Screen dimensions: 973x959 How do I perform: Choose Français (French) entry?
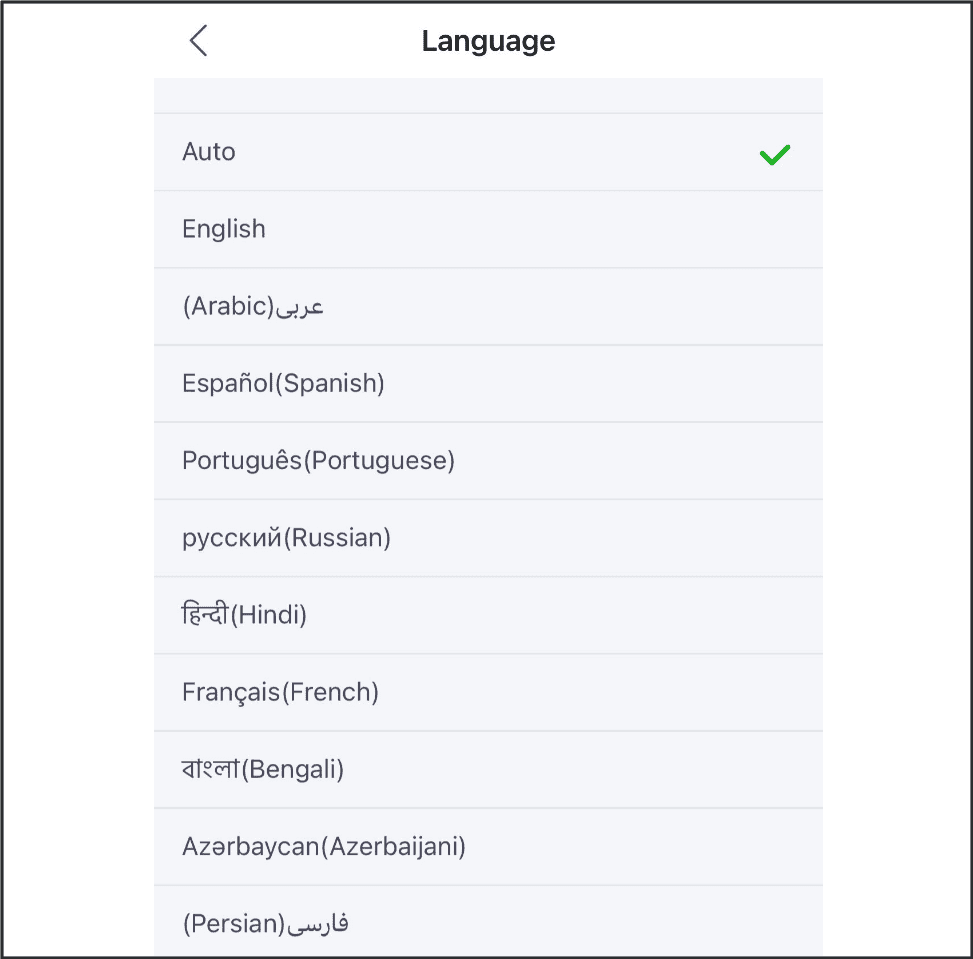point(488,693)
